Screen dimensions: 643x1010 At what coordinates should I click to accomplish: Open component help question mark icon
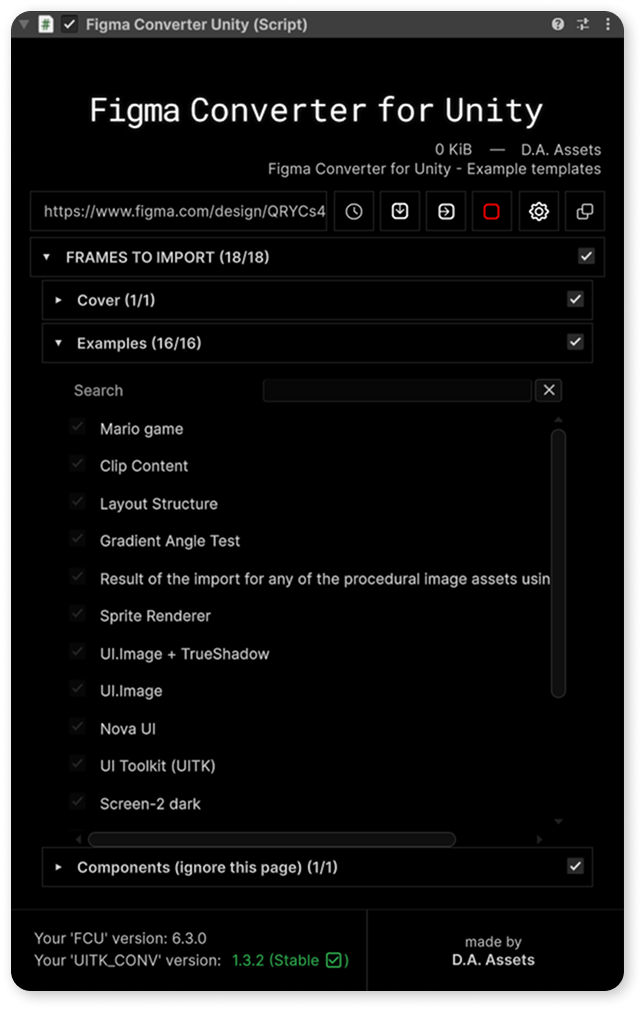[558, 24]
